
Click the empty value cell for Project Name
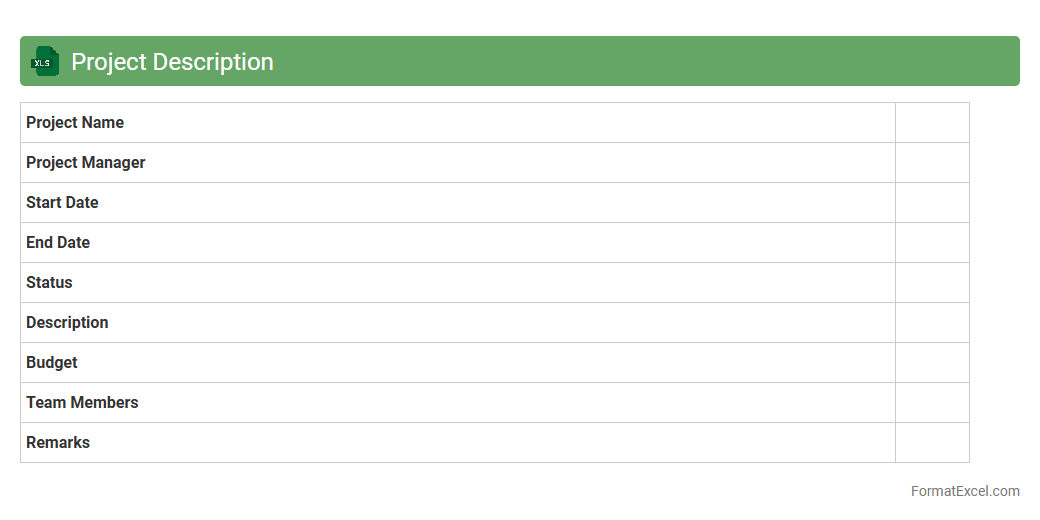(932, 123)
